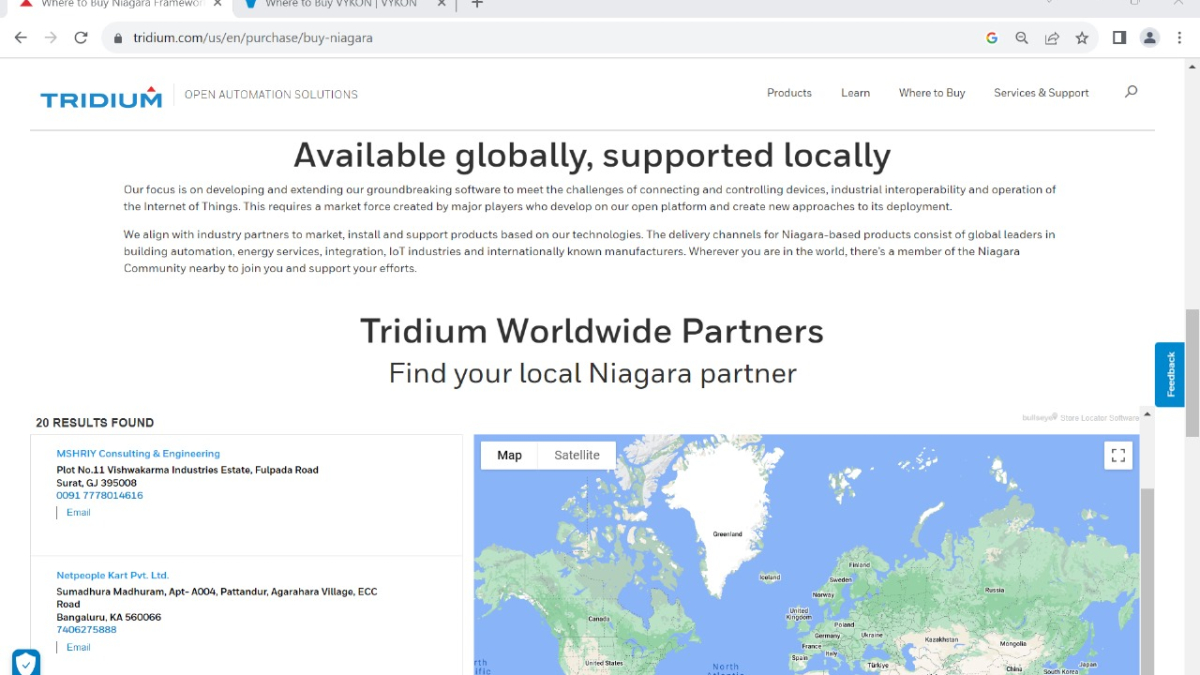Reload the page with the refresh icon
The width and height of the screenshot is (1200, 675).
pos(81,38)
